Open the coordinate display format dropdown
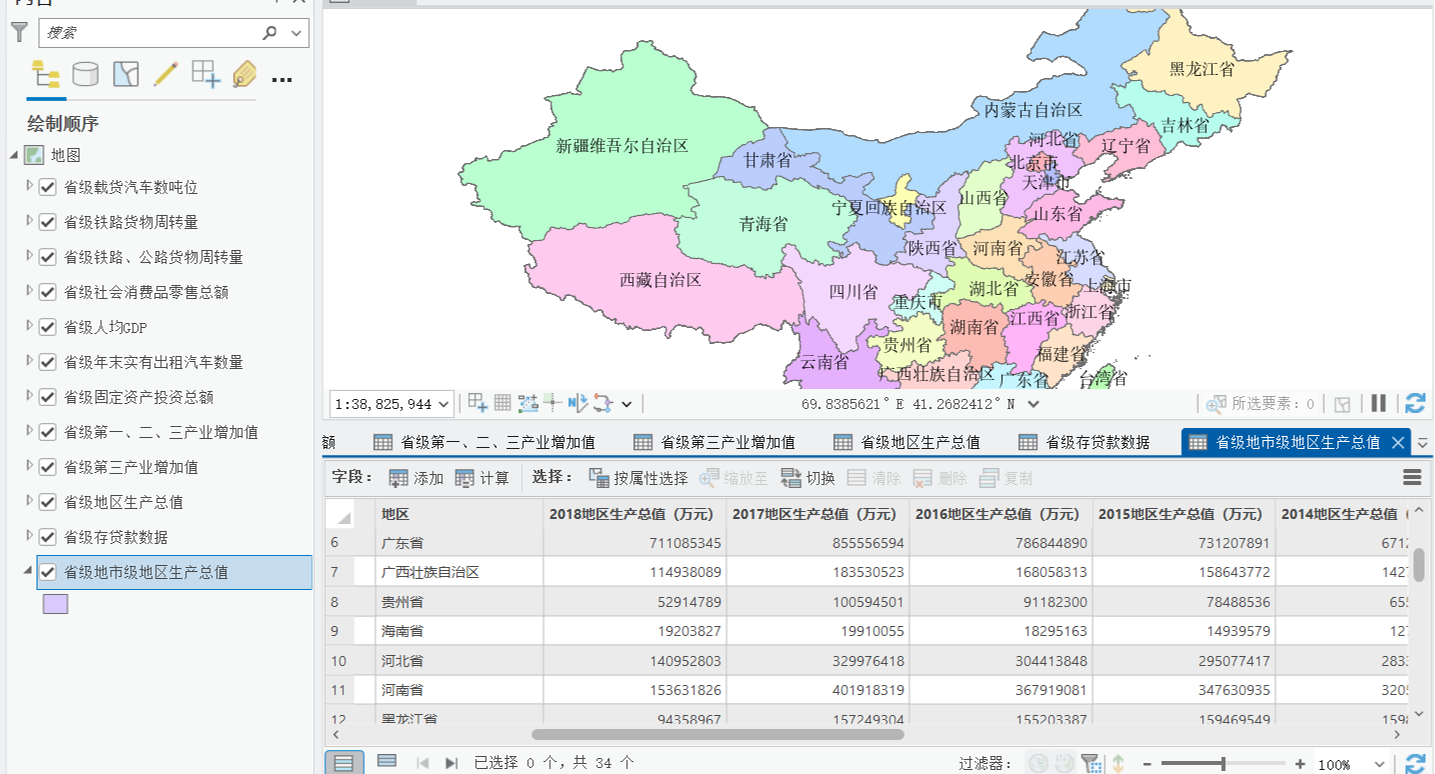The width and height of the screenshot is (1435, 774). point(1034,404)
